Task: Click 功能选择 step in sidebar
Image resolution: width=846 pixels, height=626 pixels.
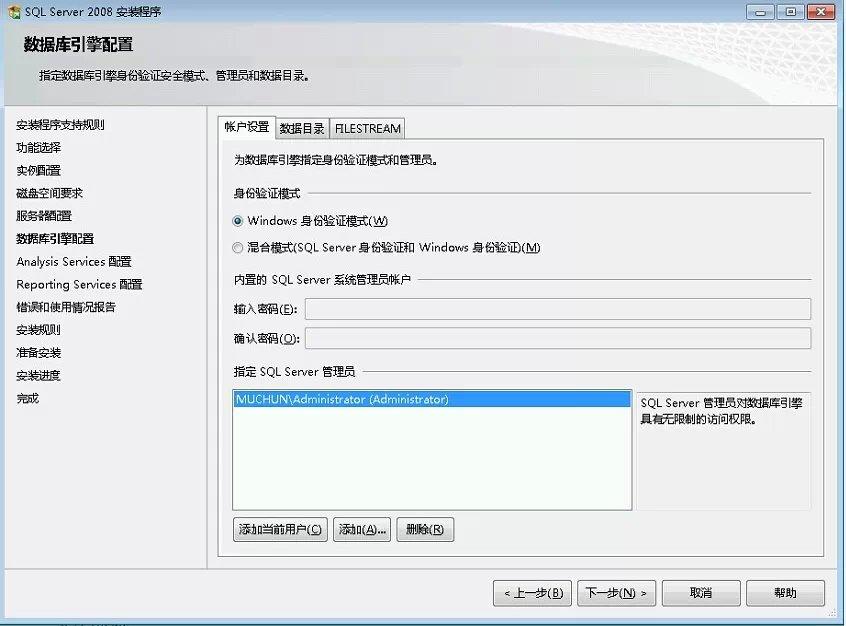Action: (x=38, y=147)
